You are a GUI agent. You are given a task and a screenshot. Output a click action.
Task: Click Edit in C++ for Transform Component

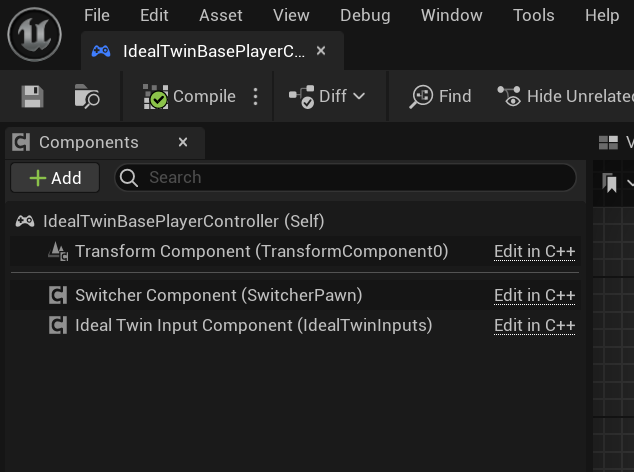pyautogui.click(x=534, y=252)
